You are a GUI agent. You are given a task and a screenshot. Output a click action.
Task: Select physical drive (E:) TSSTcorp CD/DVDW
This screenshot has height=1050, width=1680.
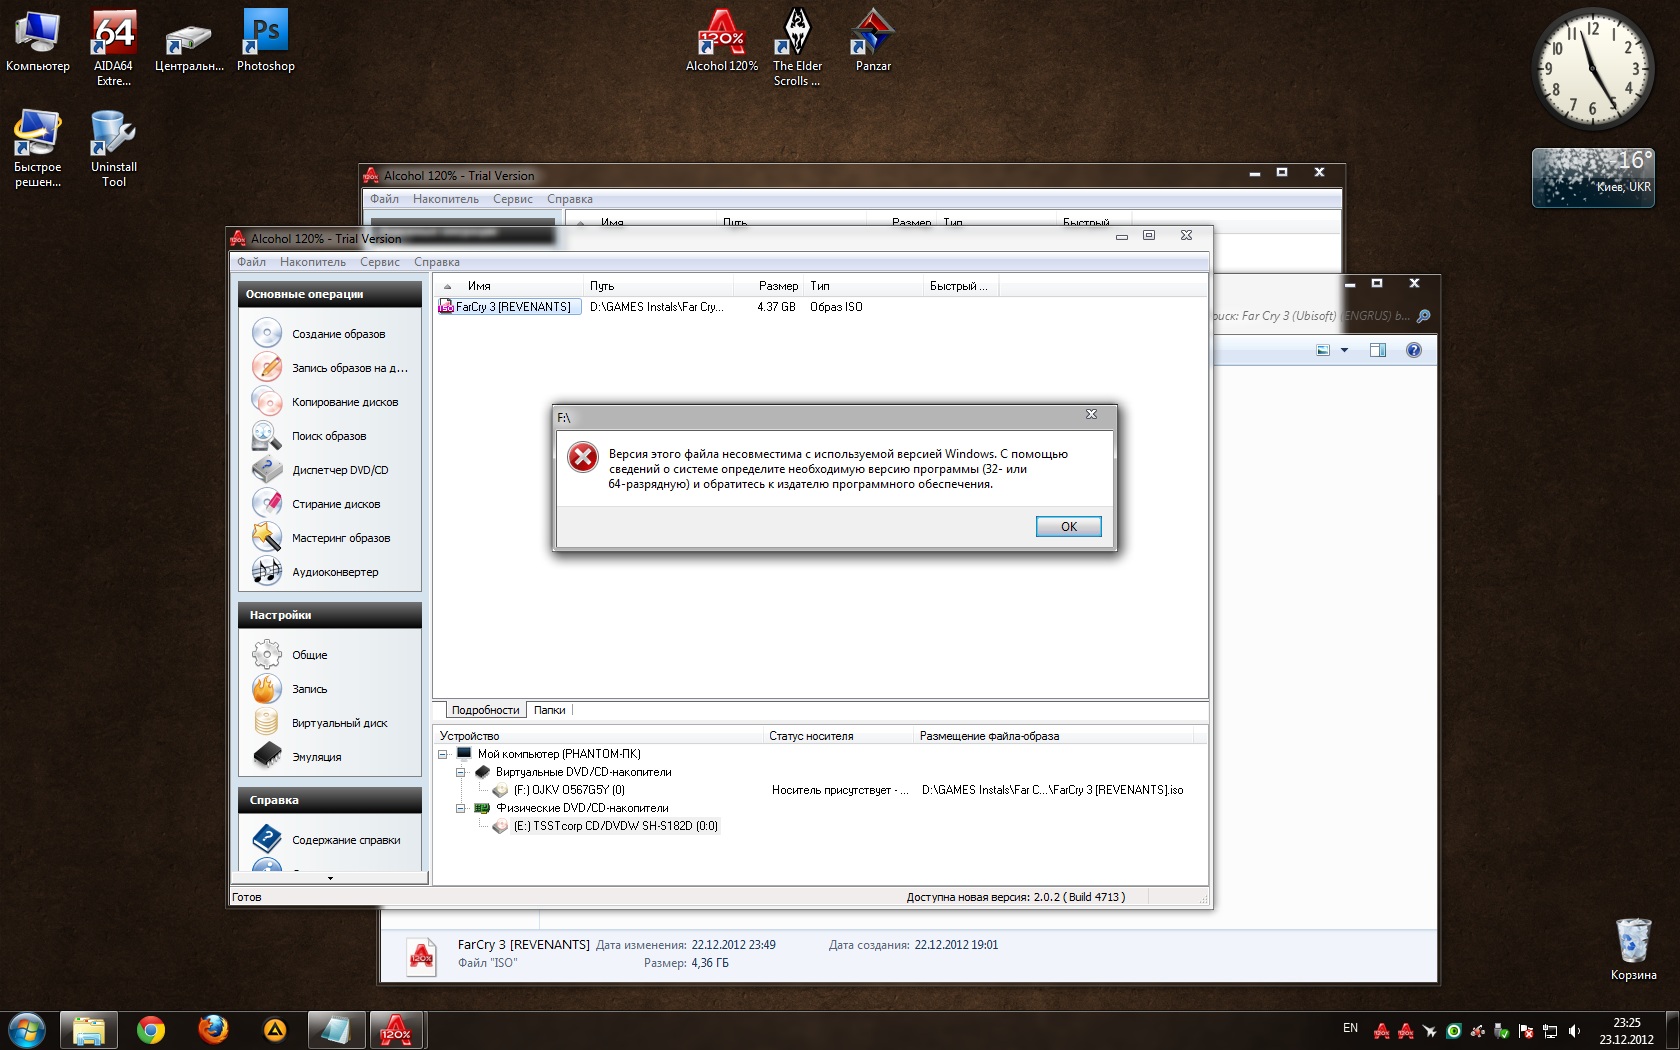(x=615, y=826)
